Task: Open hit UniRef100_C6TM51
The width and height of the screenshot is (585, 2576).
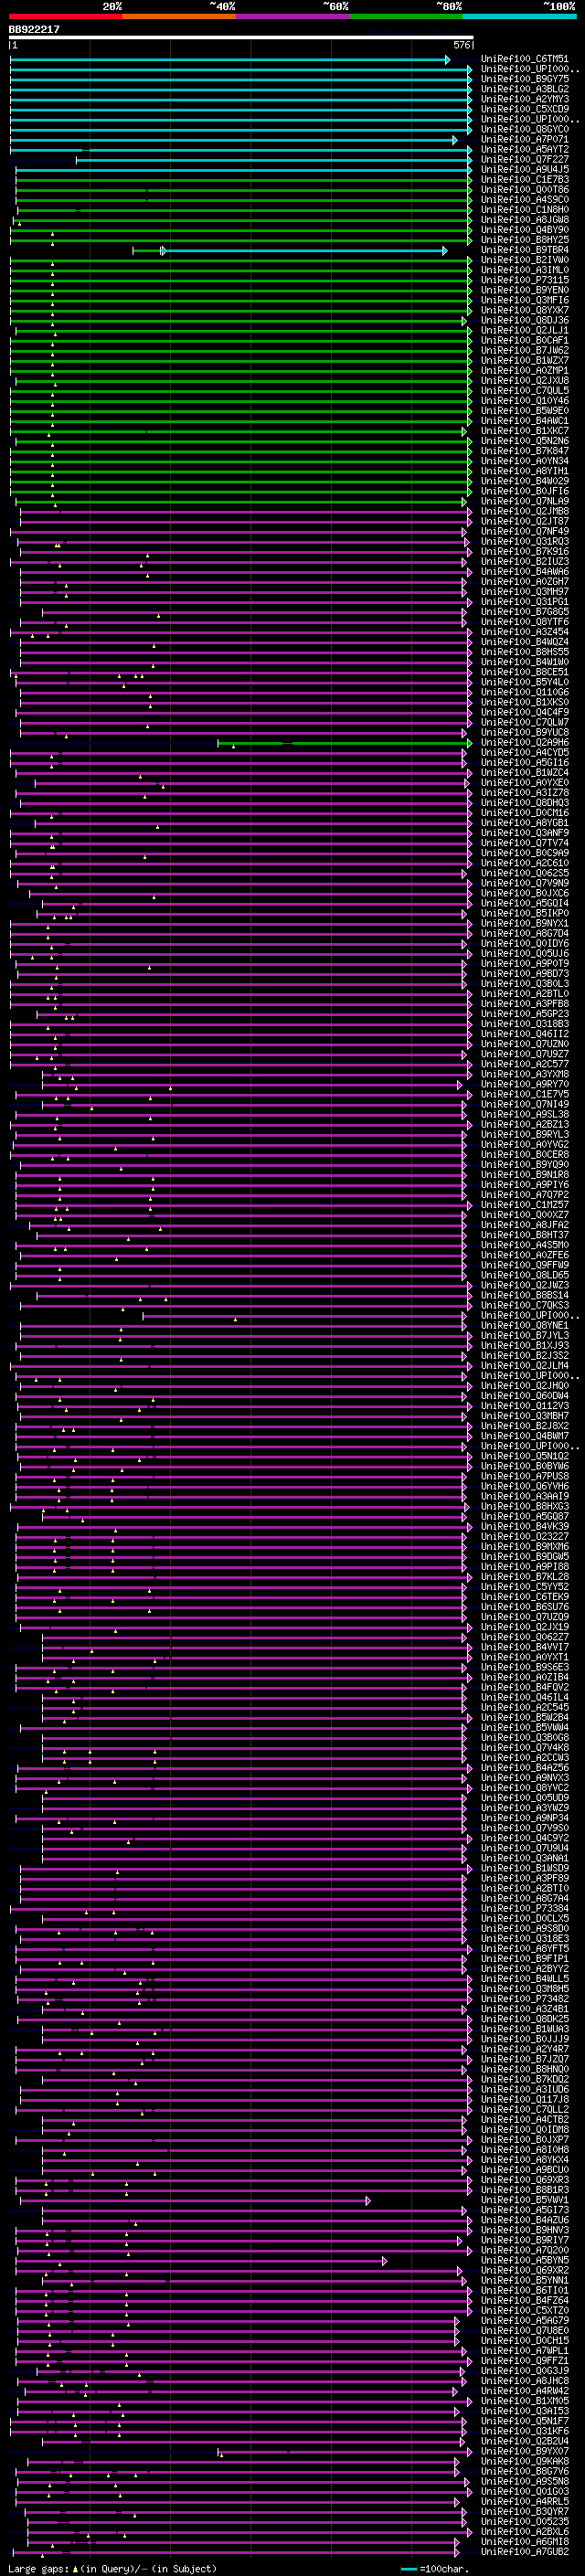Action: [525, 59]
